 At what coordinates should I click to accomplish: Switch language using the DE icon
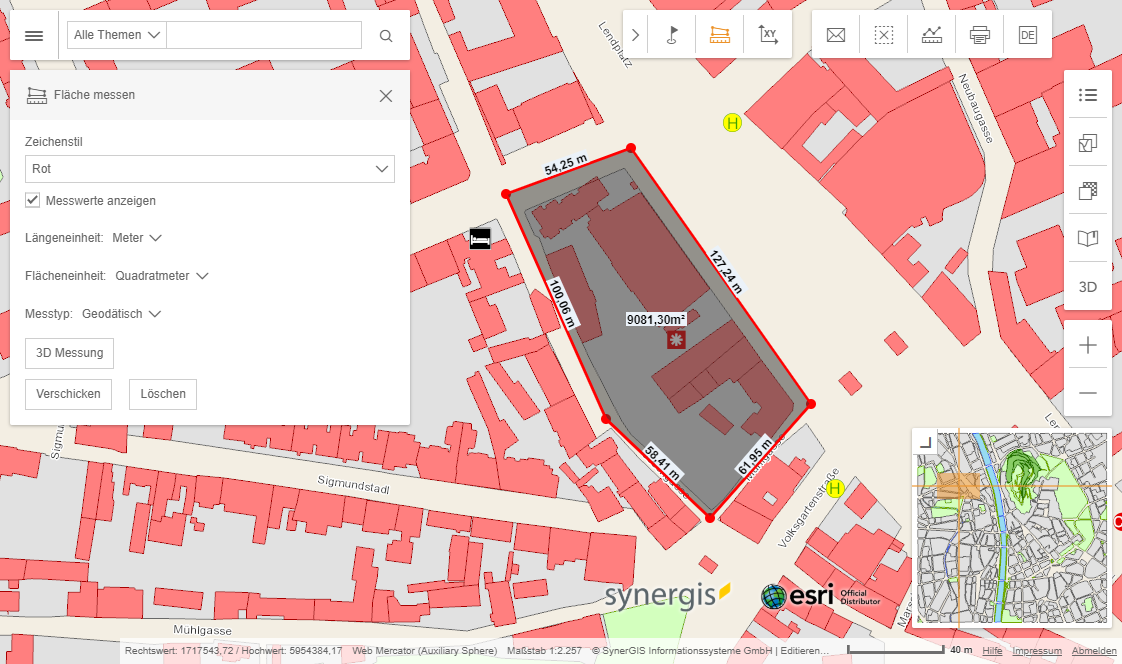point(1027,34)
